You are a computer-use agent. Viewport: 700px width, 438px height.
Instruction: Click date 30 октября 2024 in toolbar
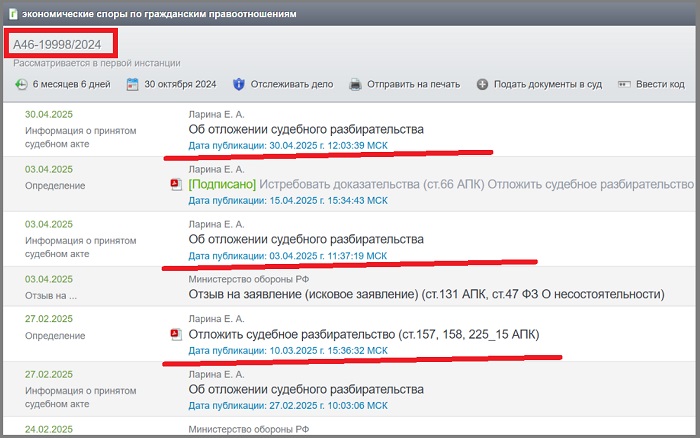click(x=180, y=84)
